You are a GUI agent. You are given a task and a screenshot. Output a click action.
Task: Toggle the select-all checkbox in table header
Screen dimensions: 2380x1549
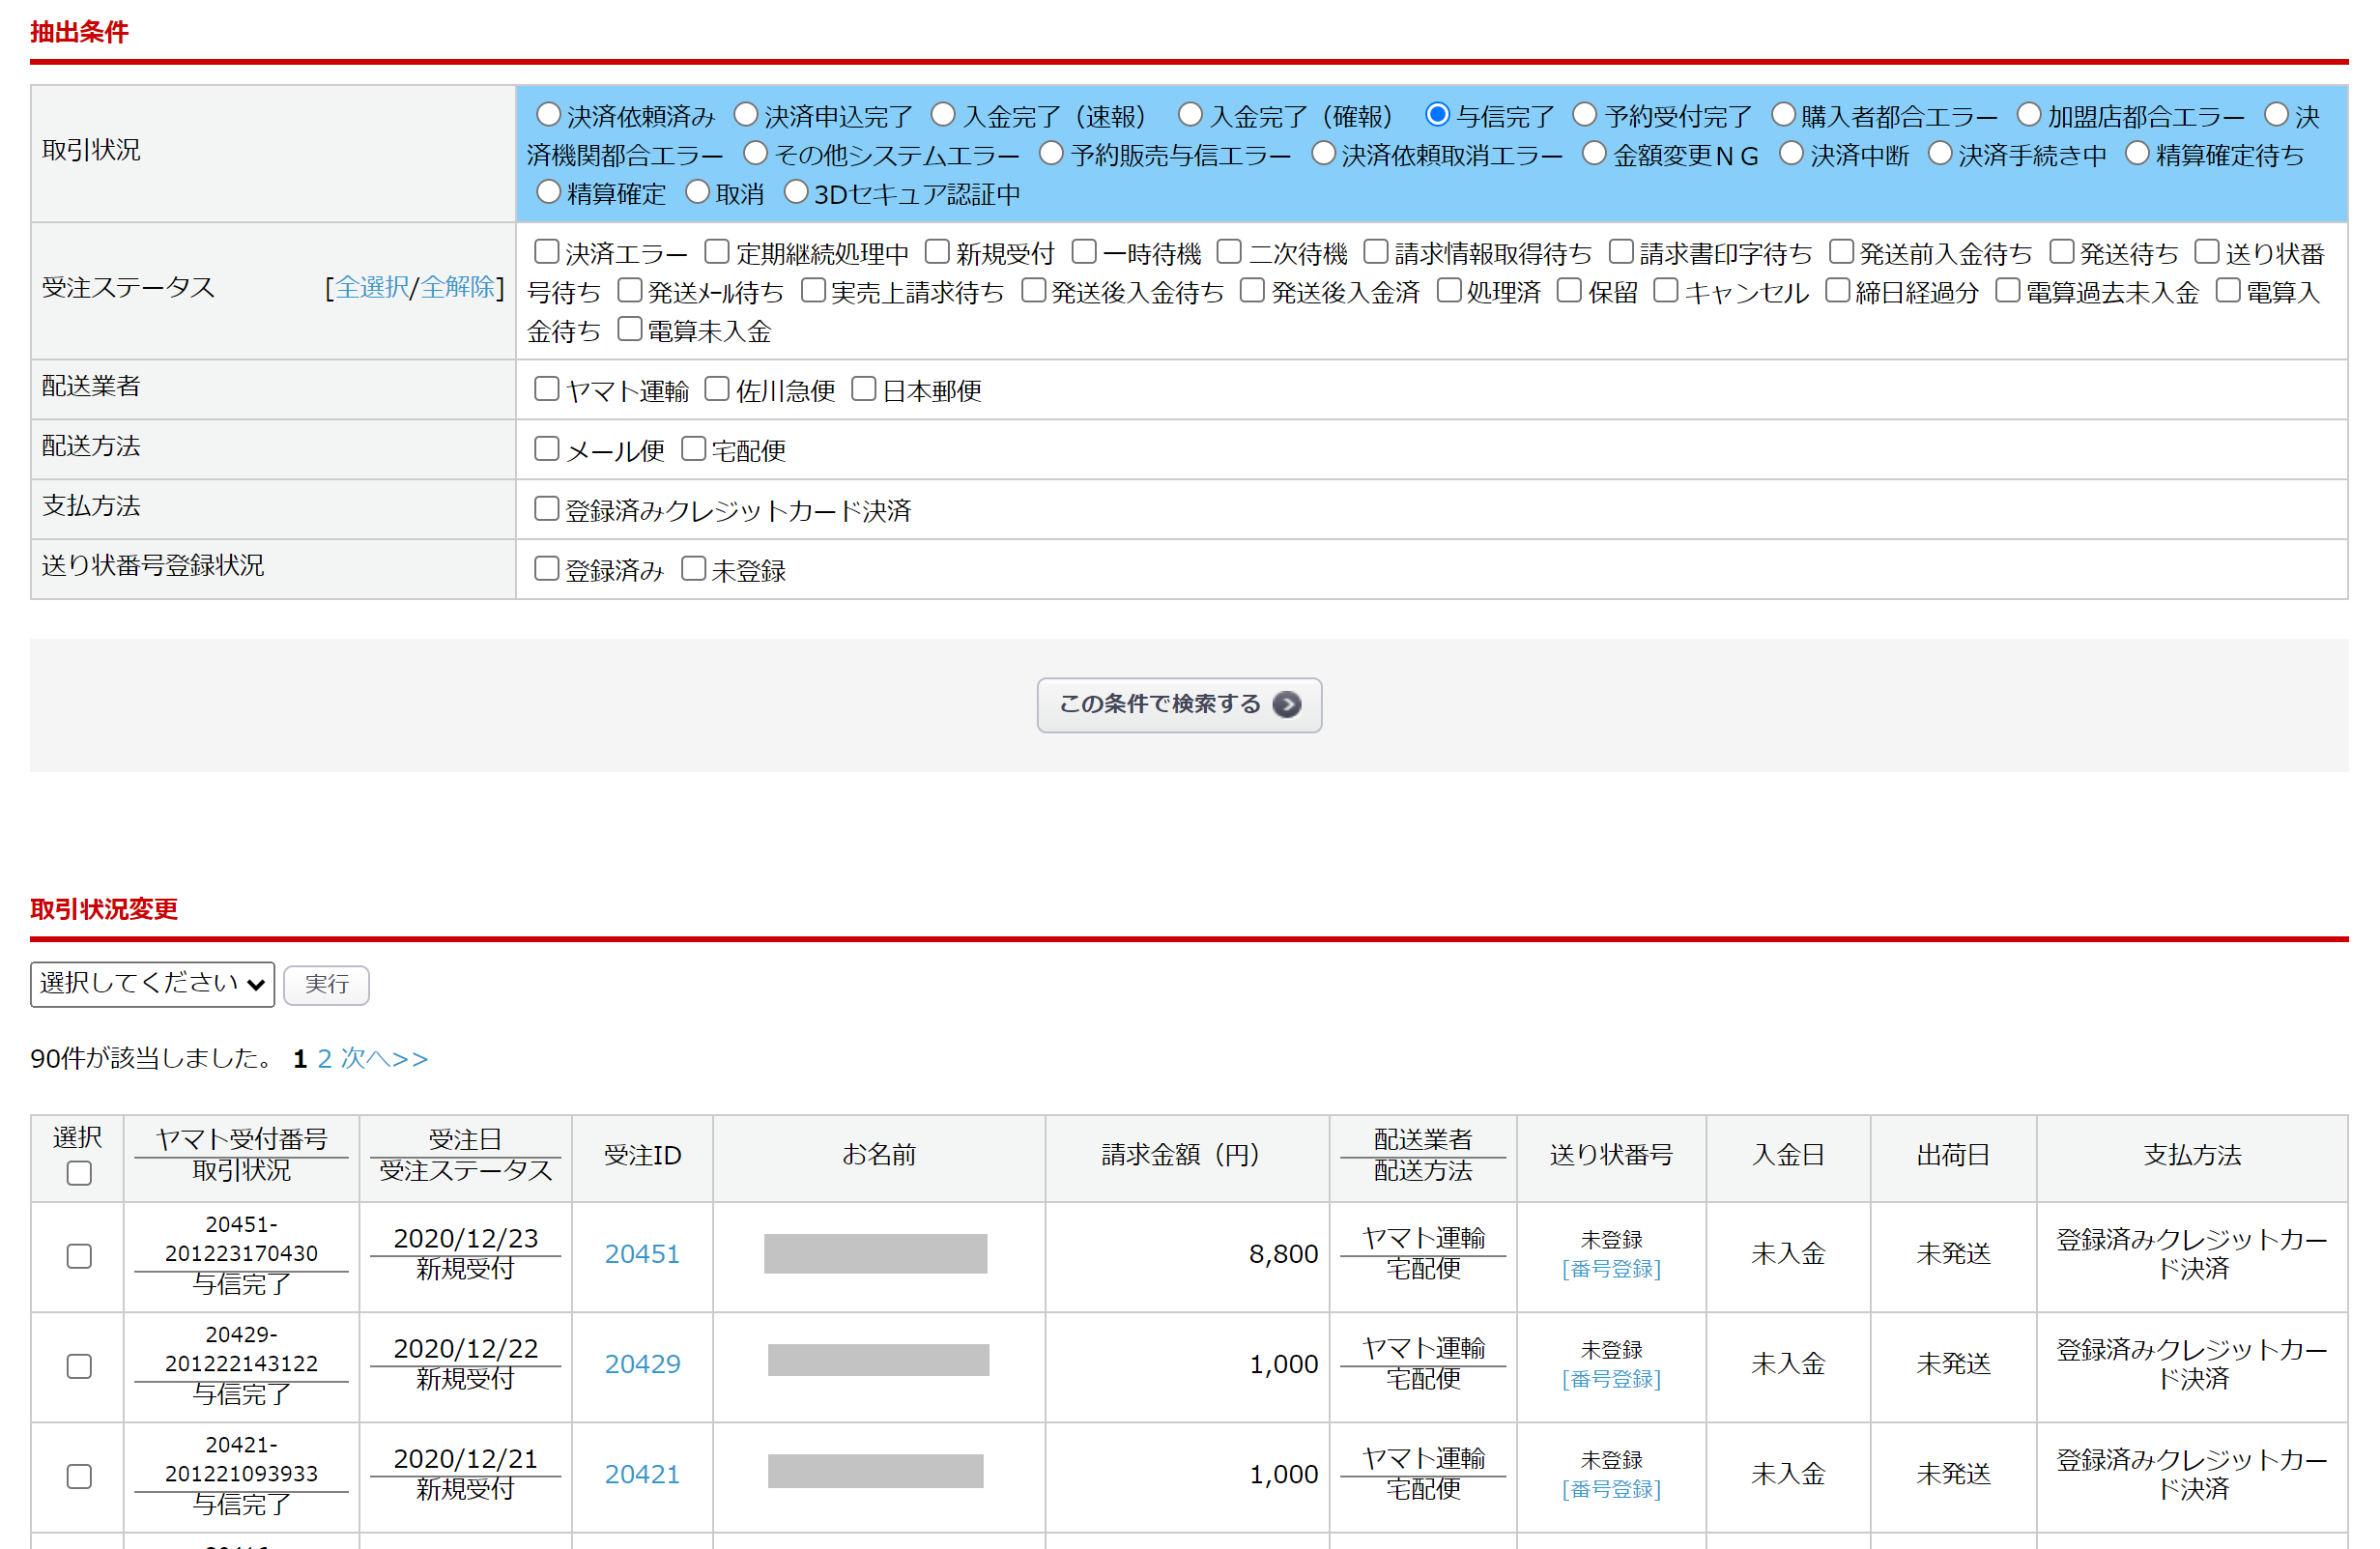[79, 1173]
